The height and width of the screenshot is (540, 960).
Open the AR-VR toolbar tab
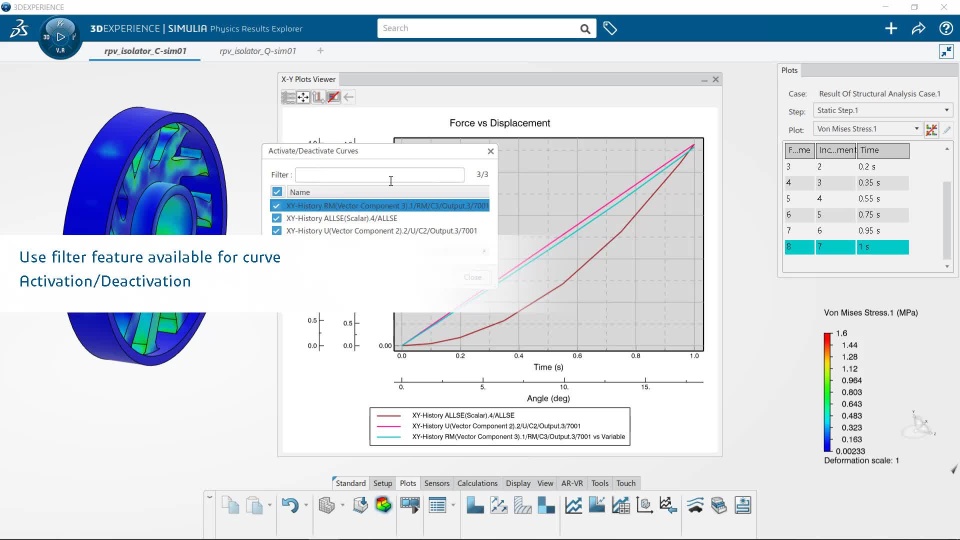point(572,483)
